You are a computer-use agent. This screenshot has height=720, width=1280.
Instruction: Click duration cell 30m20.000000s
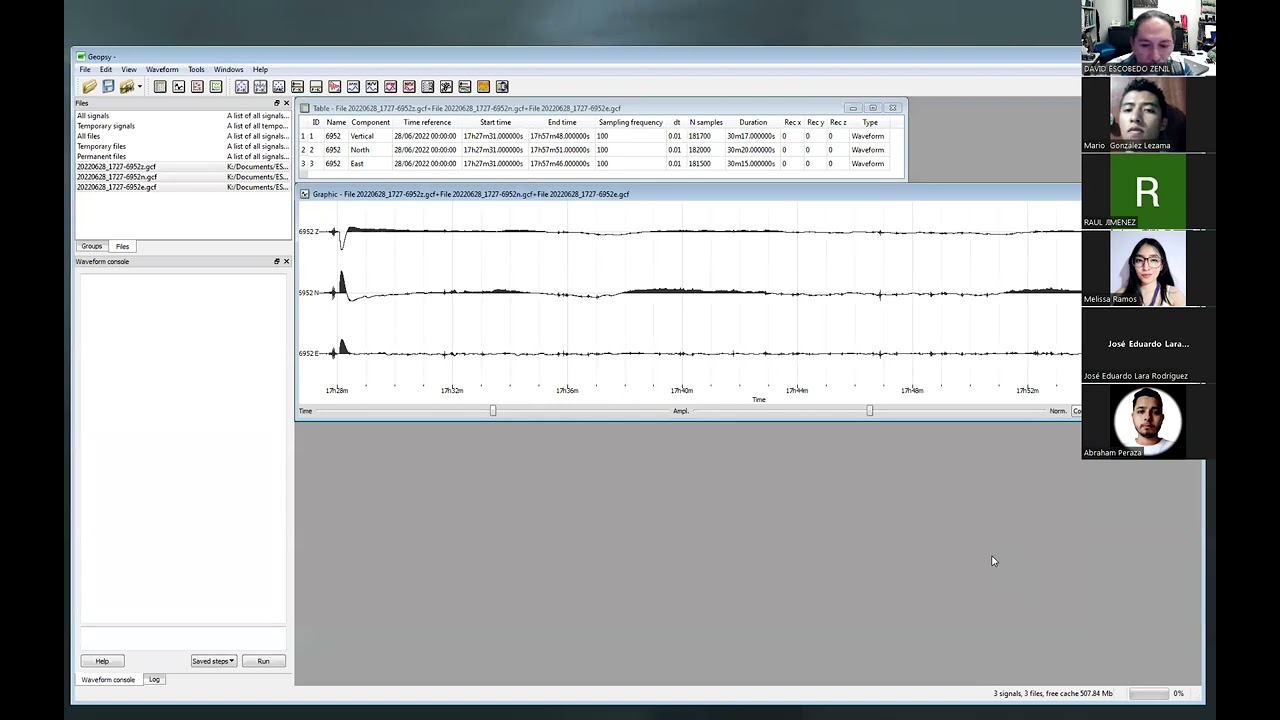coord(751,150)
